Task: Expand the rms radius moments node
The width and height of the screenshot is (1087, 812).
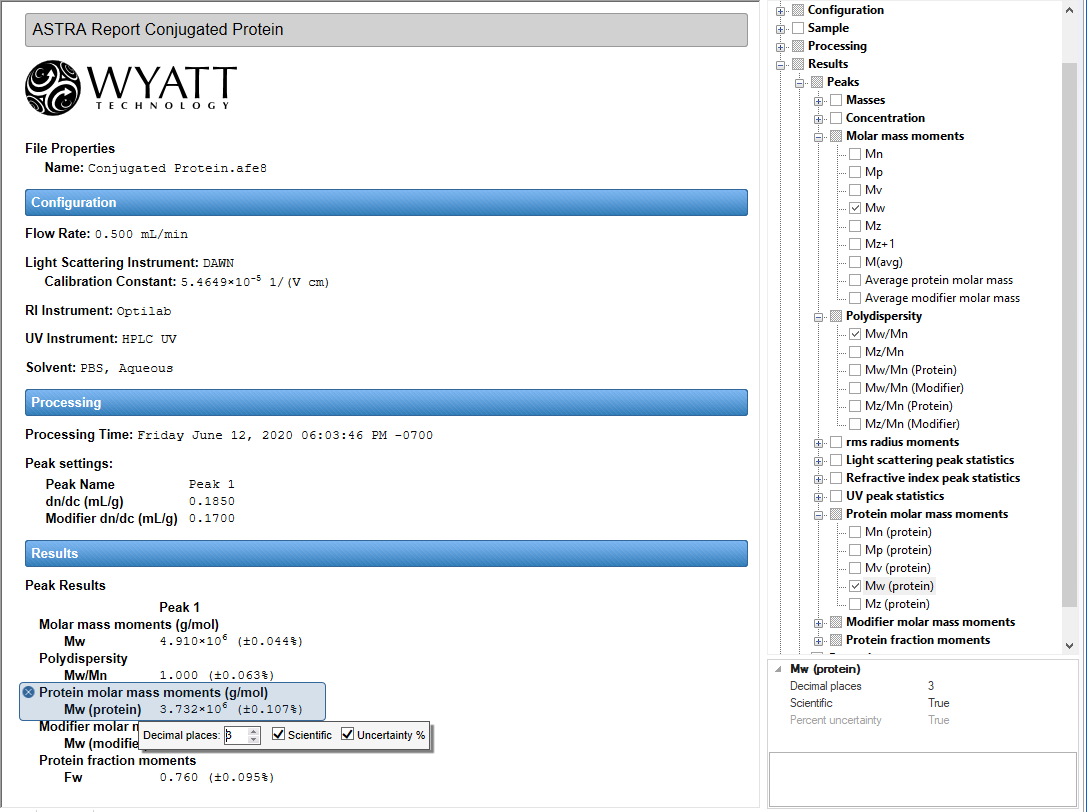Action: [x=819, y=442]
